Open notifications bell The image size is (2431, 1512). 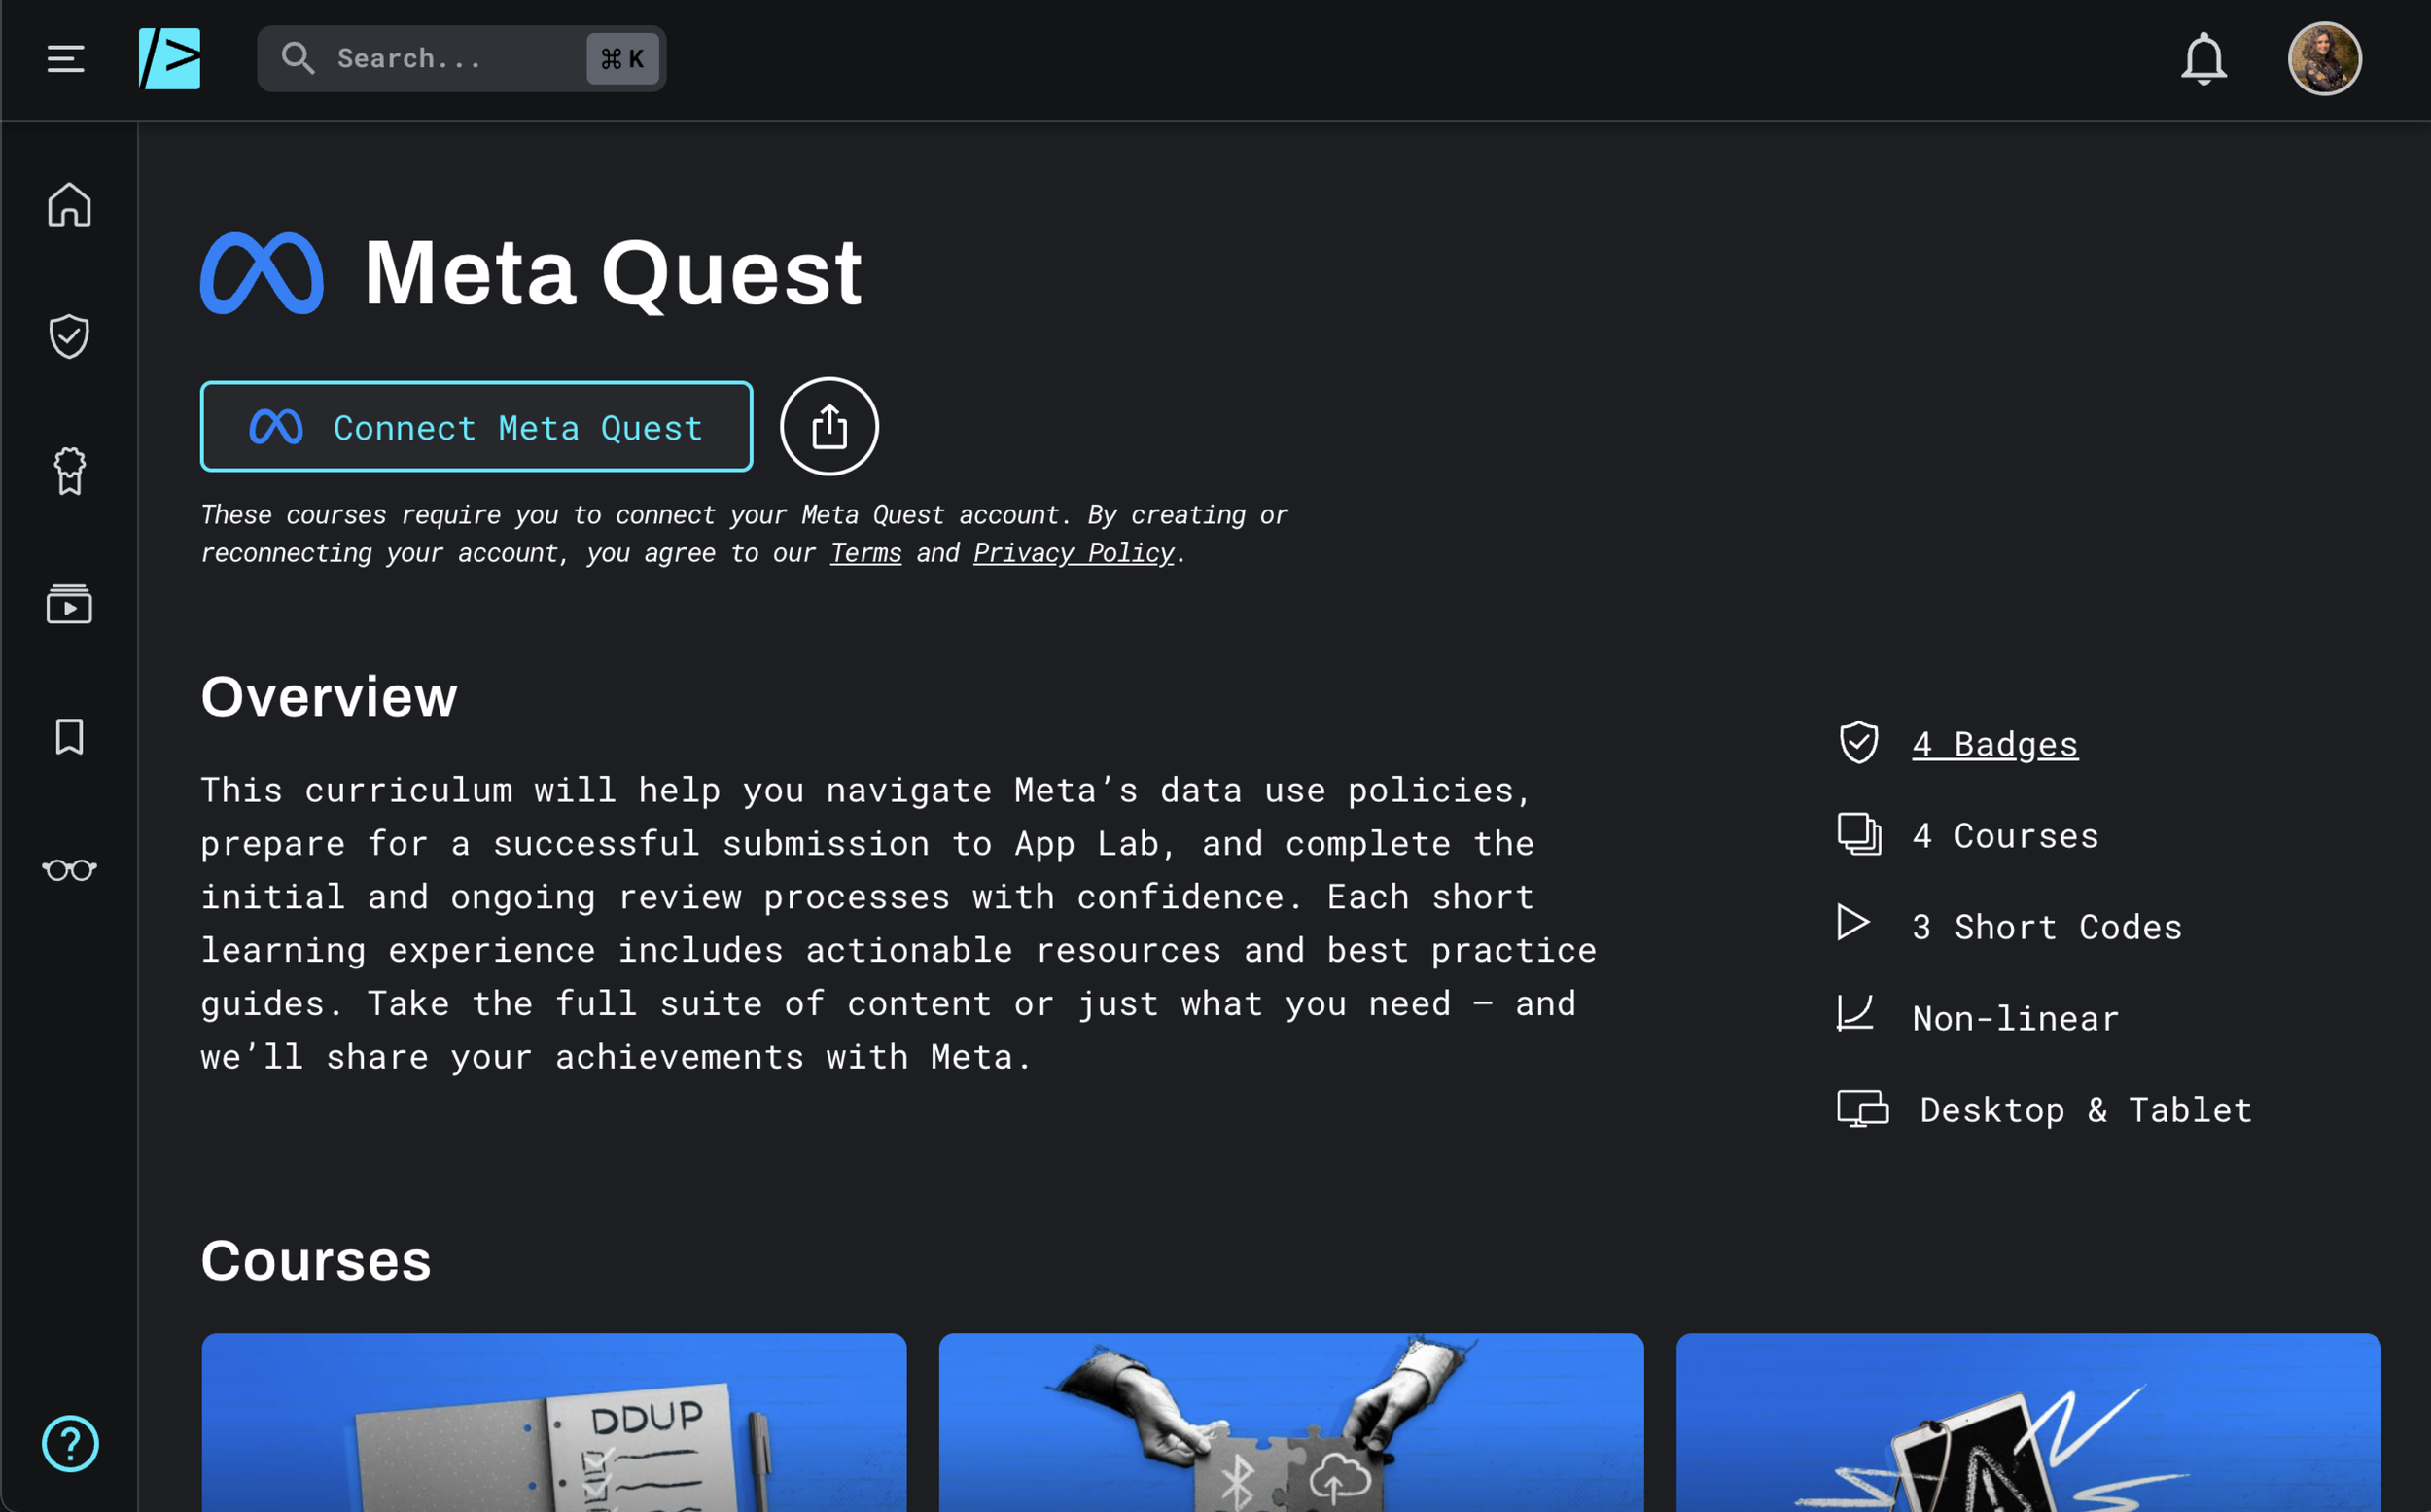coord(2203,59)
